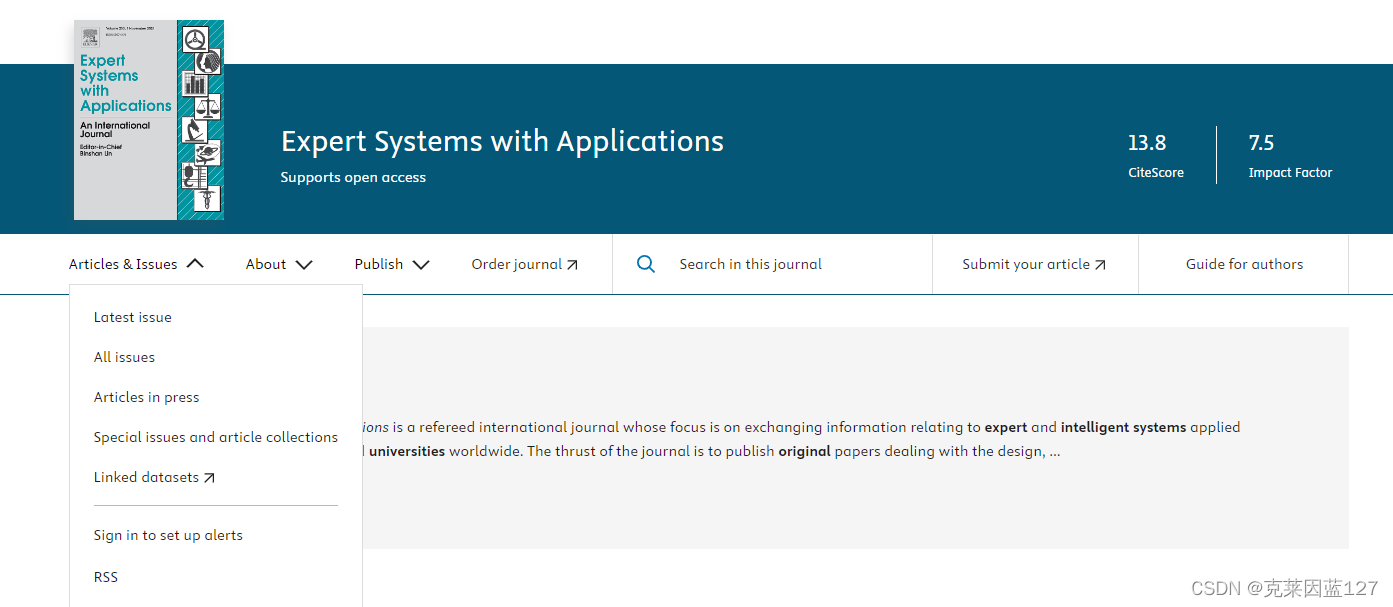Click the Impact Factor label
The width and height of the screenshot is (1393, 607).
pyautogui.click(x=1290, y=172)
